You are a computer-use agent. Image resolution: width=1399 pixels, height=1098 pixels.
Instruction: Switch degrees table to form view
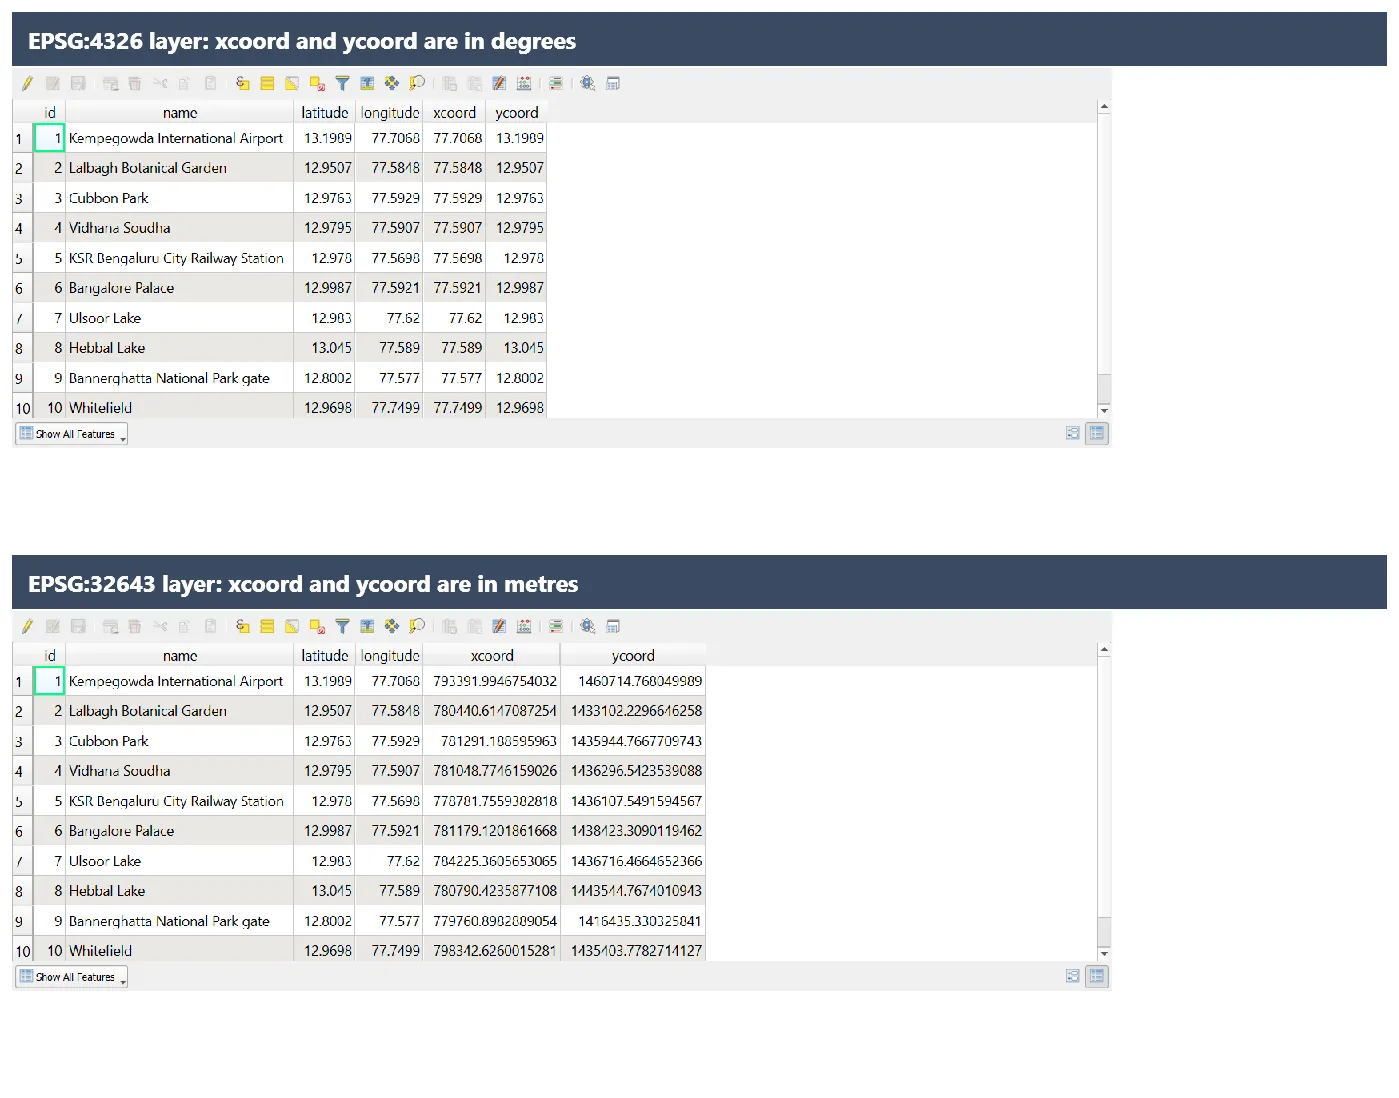[x=1072, y=433]
